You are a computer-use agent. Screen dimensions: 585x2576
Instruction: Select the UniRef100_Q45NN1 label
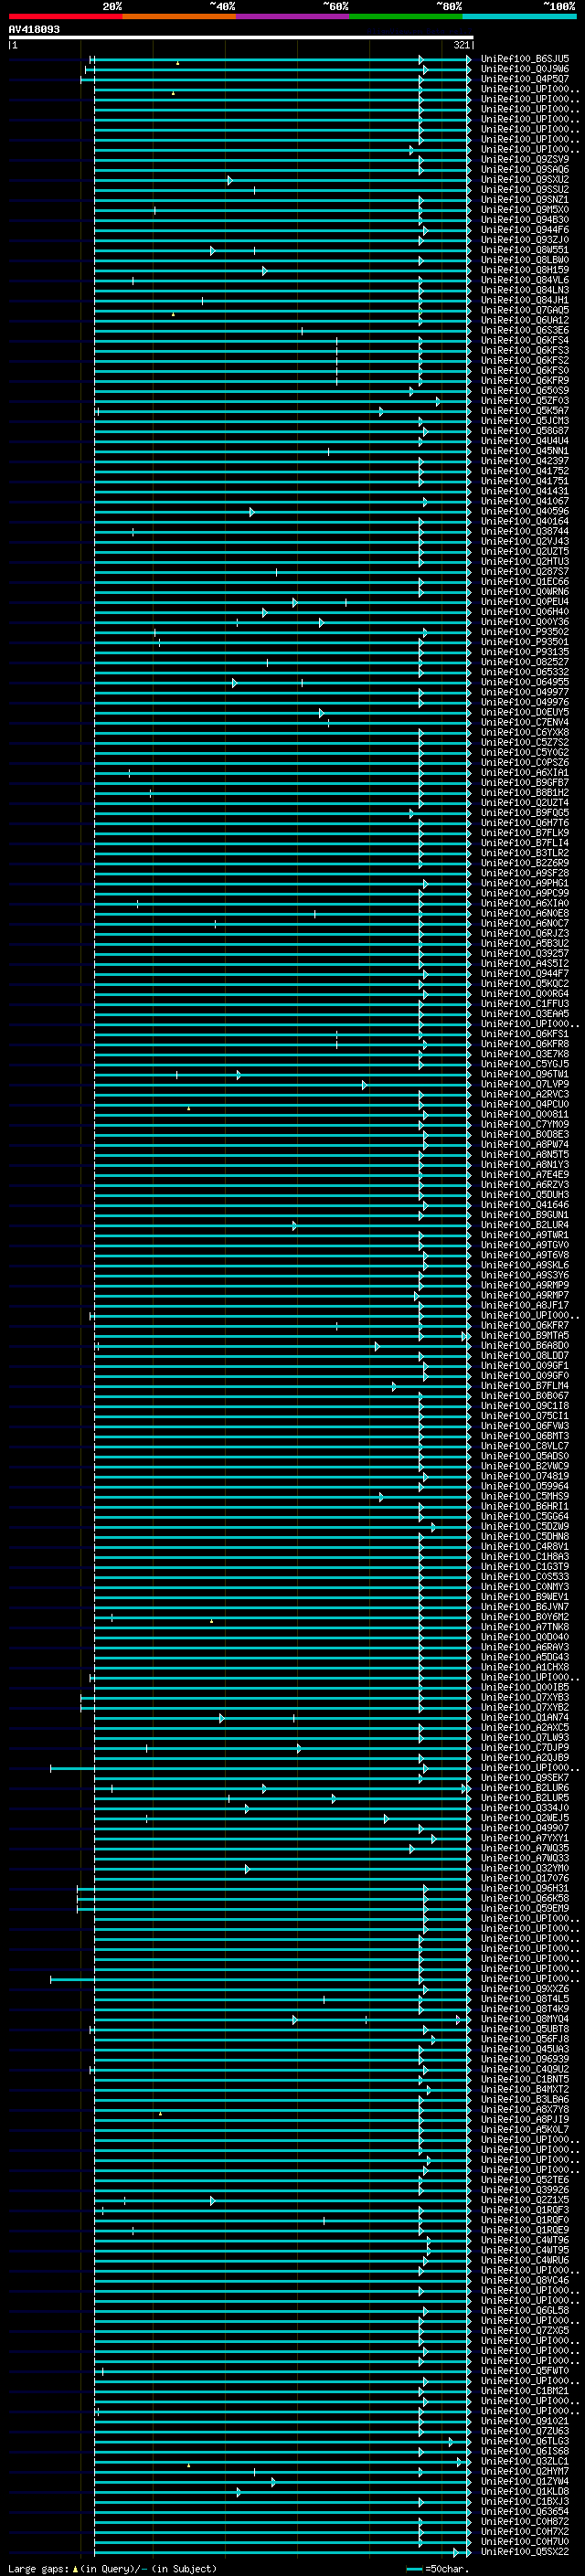(525, 451)
